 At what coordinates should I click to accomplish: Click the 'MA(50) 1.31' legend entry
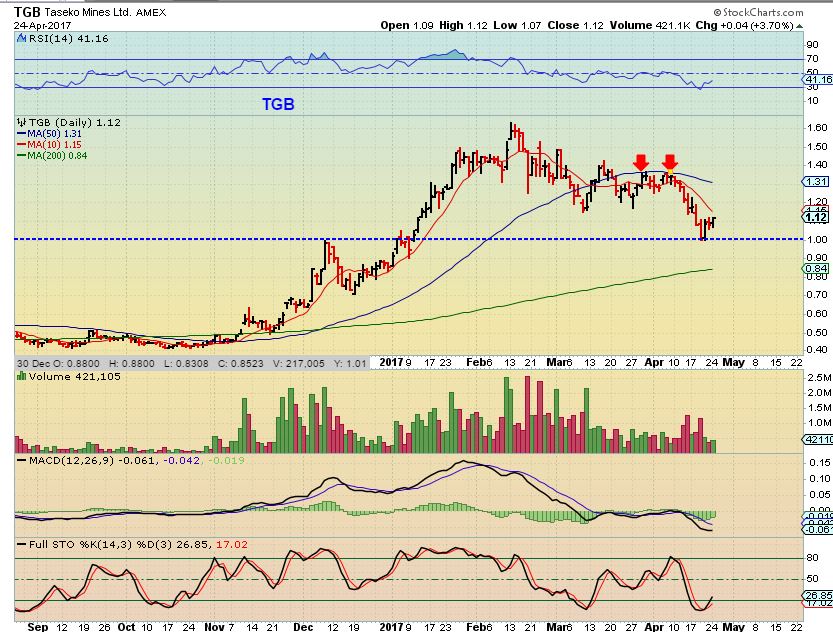pyautogui.click(x=55, y=134)
